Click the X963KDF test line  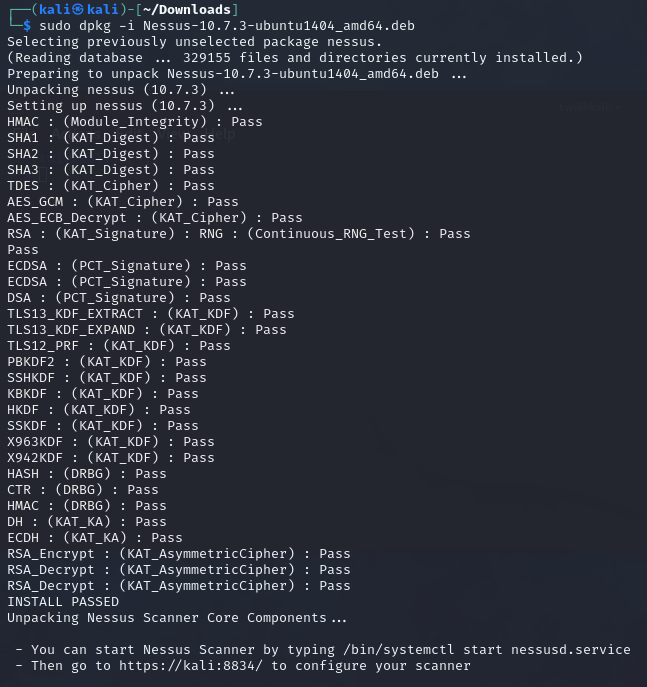coord(110,441)
